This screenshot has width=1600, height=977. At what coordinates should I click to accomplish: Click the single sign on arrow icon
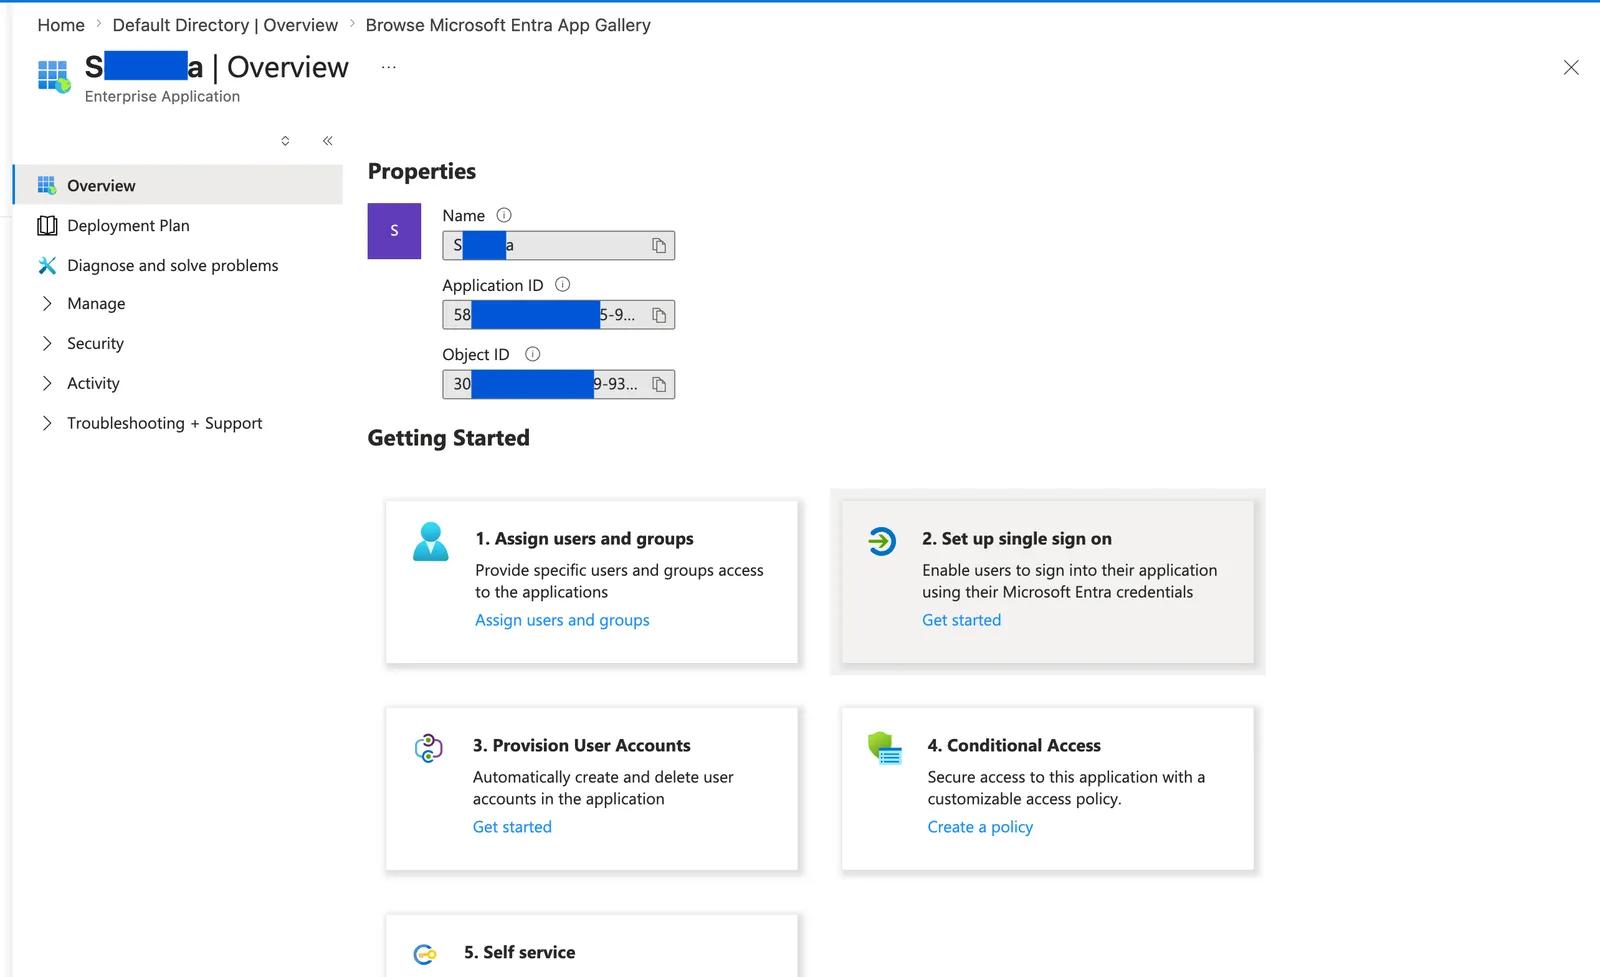point(882,541)
